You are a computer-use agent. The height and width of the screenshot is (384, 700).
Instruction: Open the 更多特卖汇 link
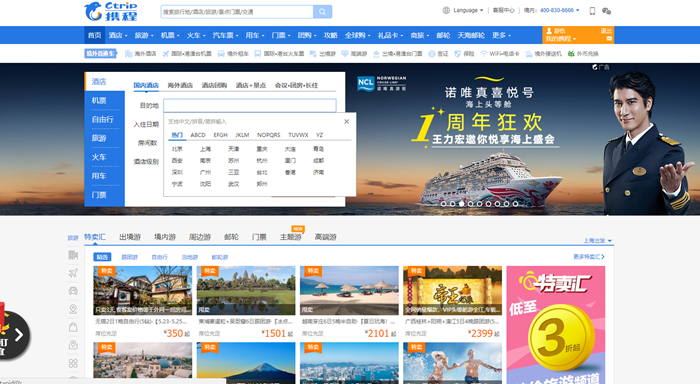589,257
